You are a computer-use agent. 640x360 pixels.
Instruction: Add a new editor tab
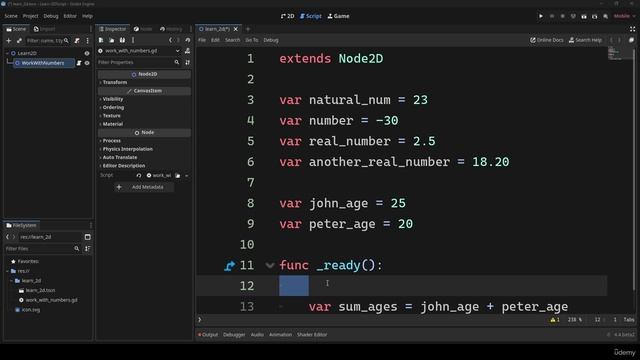[248, 29]
